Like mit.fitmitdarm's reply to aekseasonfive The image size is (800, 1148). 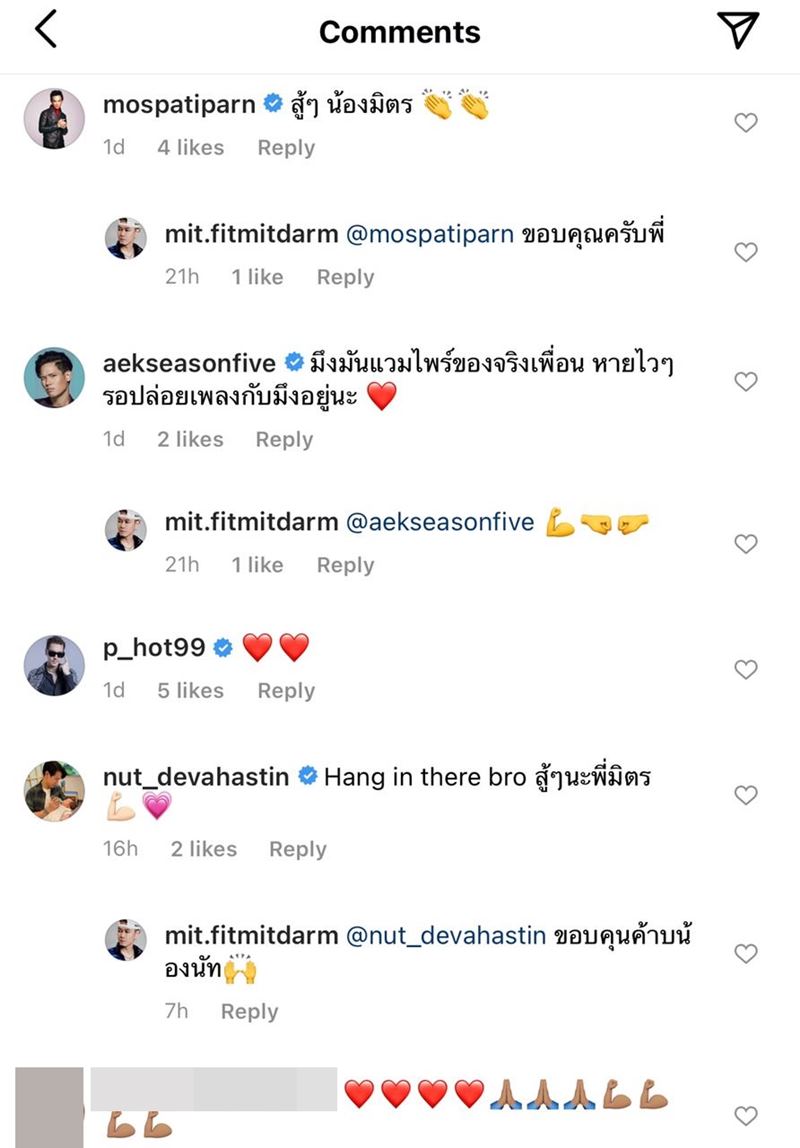(x=745, y=544)
